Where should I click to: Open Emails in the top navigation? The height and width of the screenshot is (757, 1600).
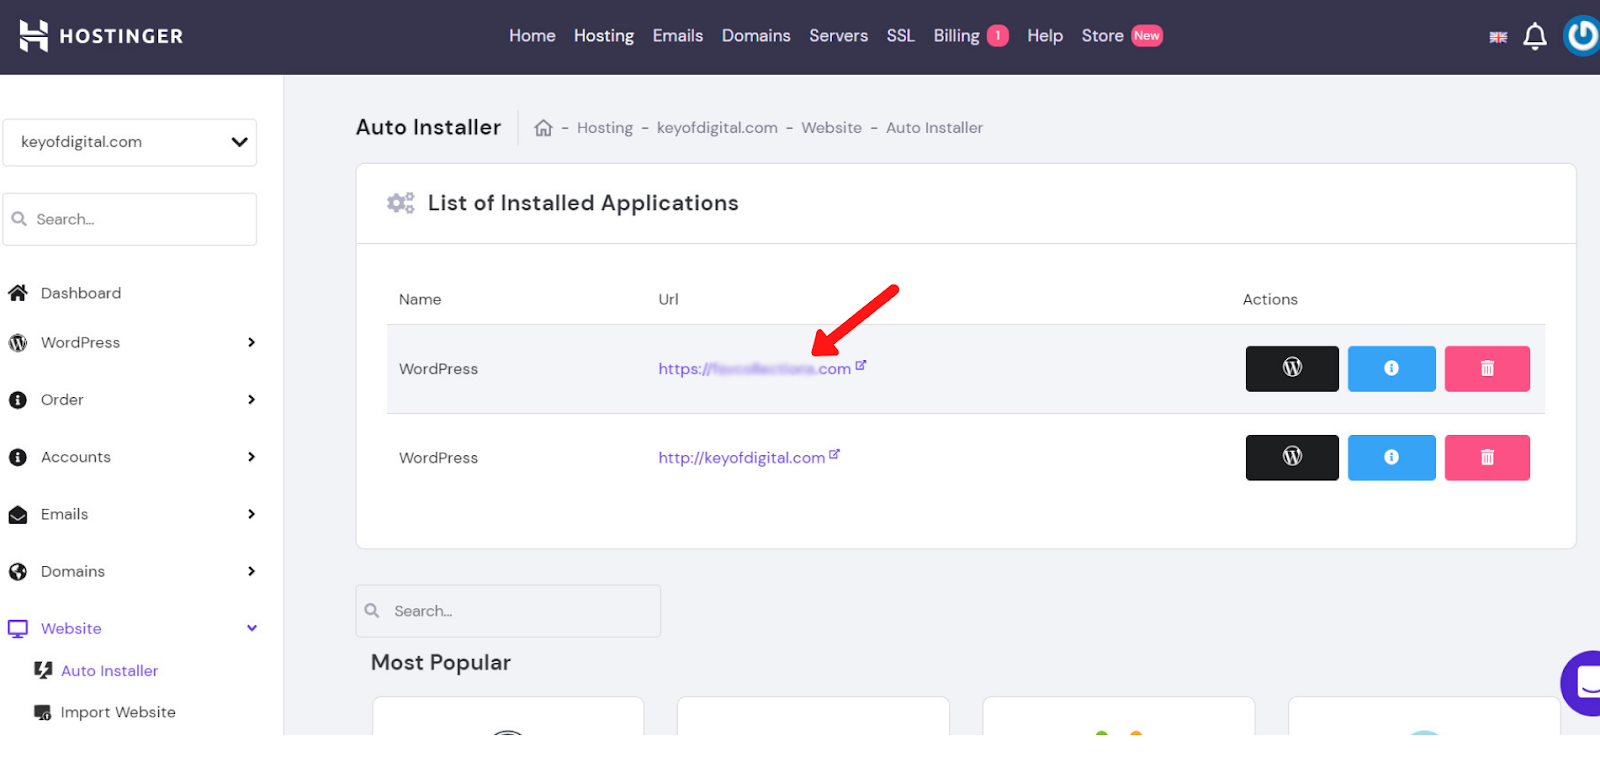click(x=678, y=36)
